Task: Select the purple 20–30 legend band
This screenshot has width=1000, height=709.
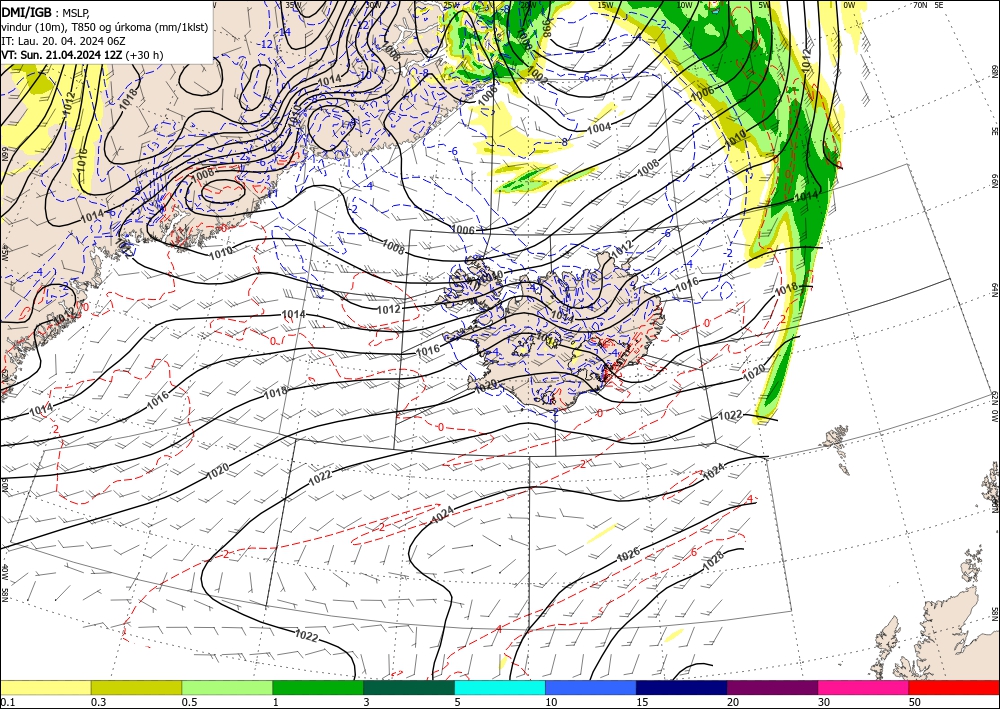Action: click(772, 688)
